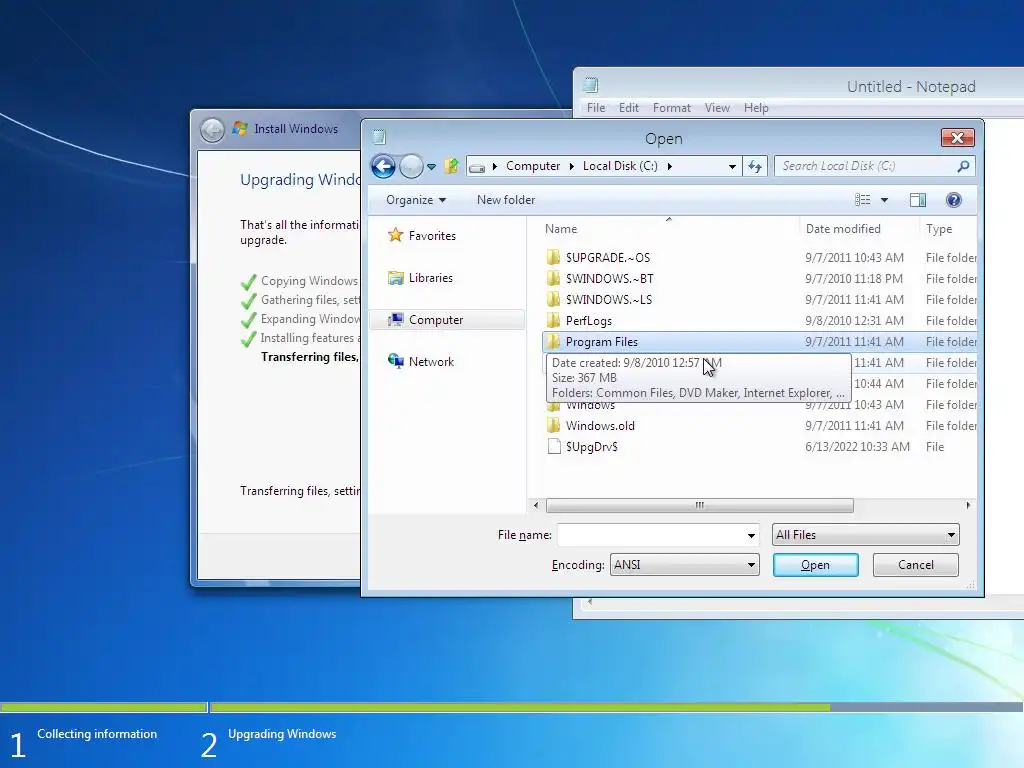Click the blue Back arrow in Open dialog
Viewport: 1024px width, 768px height.
coord(383,167)
